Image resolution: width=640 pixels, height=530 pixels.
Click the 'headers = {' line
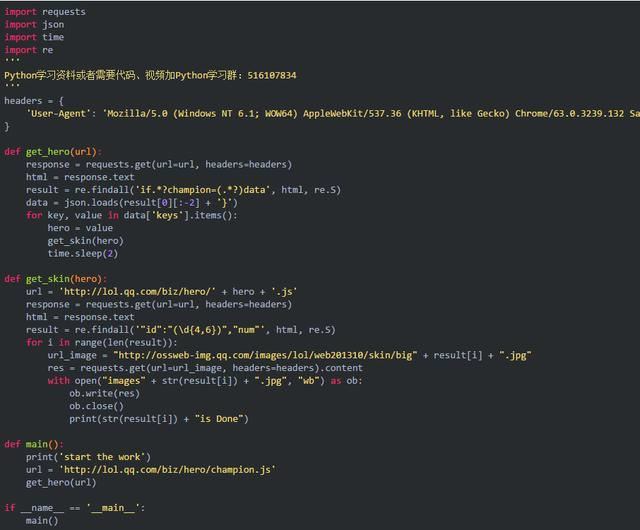pos(34,100)
